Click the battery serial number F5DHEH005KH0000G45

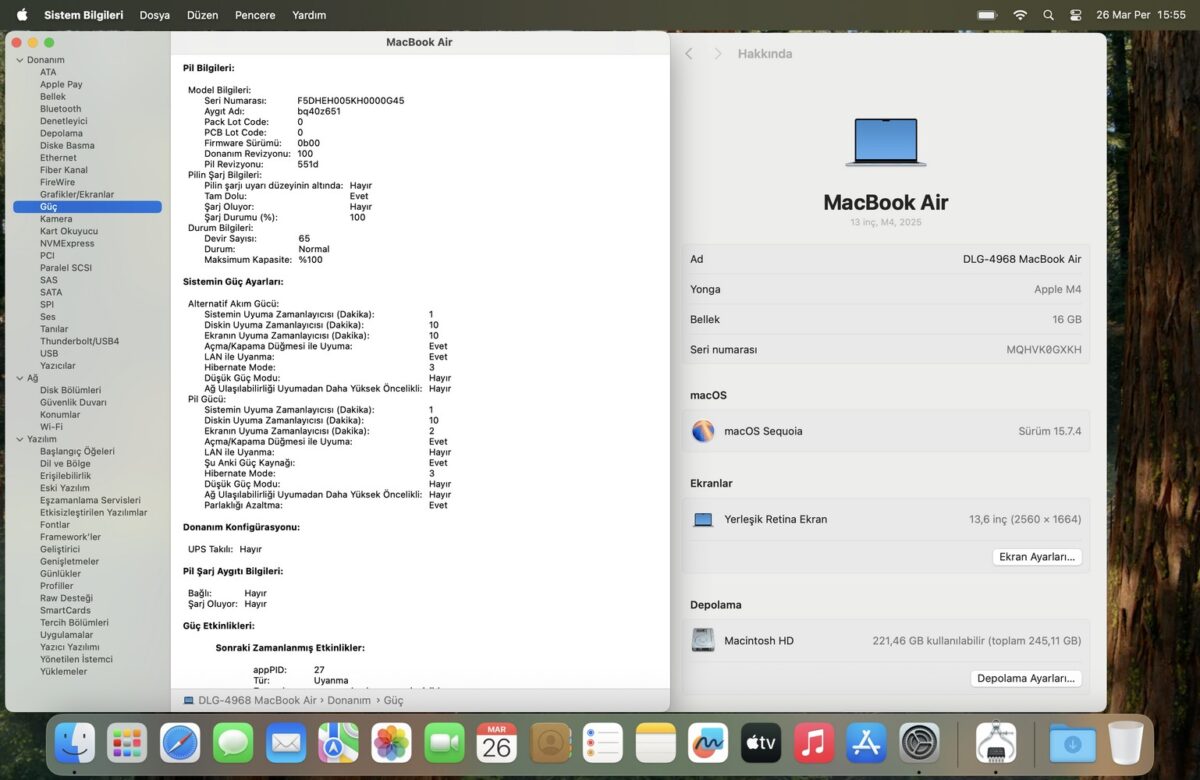coord(351,101)
